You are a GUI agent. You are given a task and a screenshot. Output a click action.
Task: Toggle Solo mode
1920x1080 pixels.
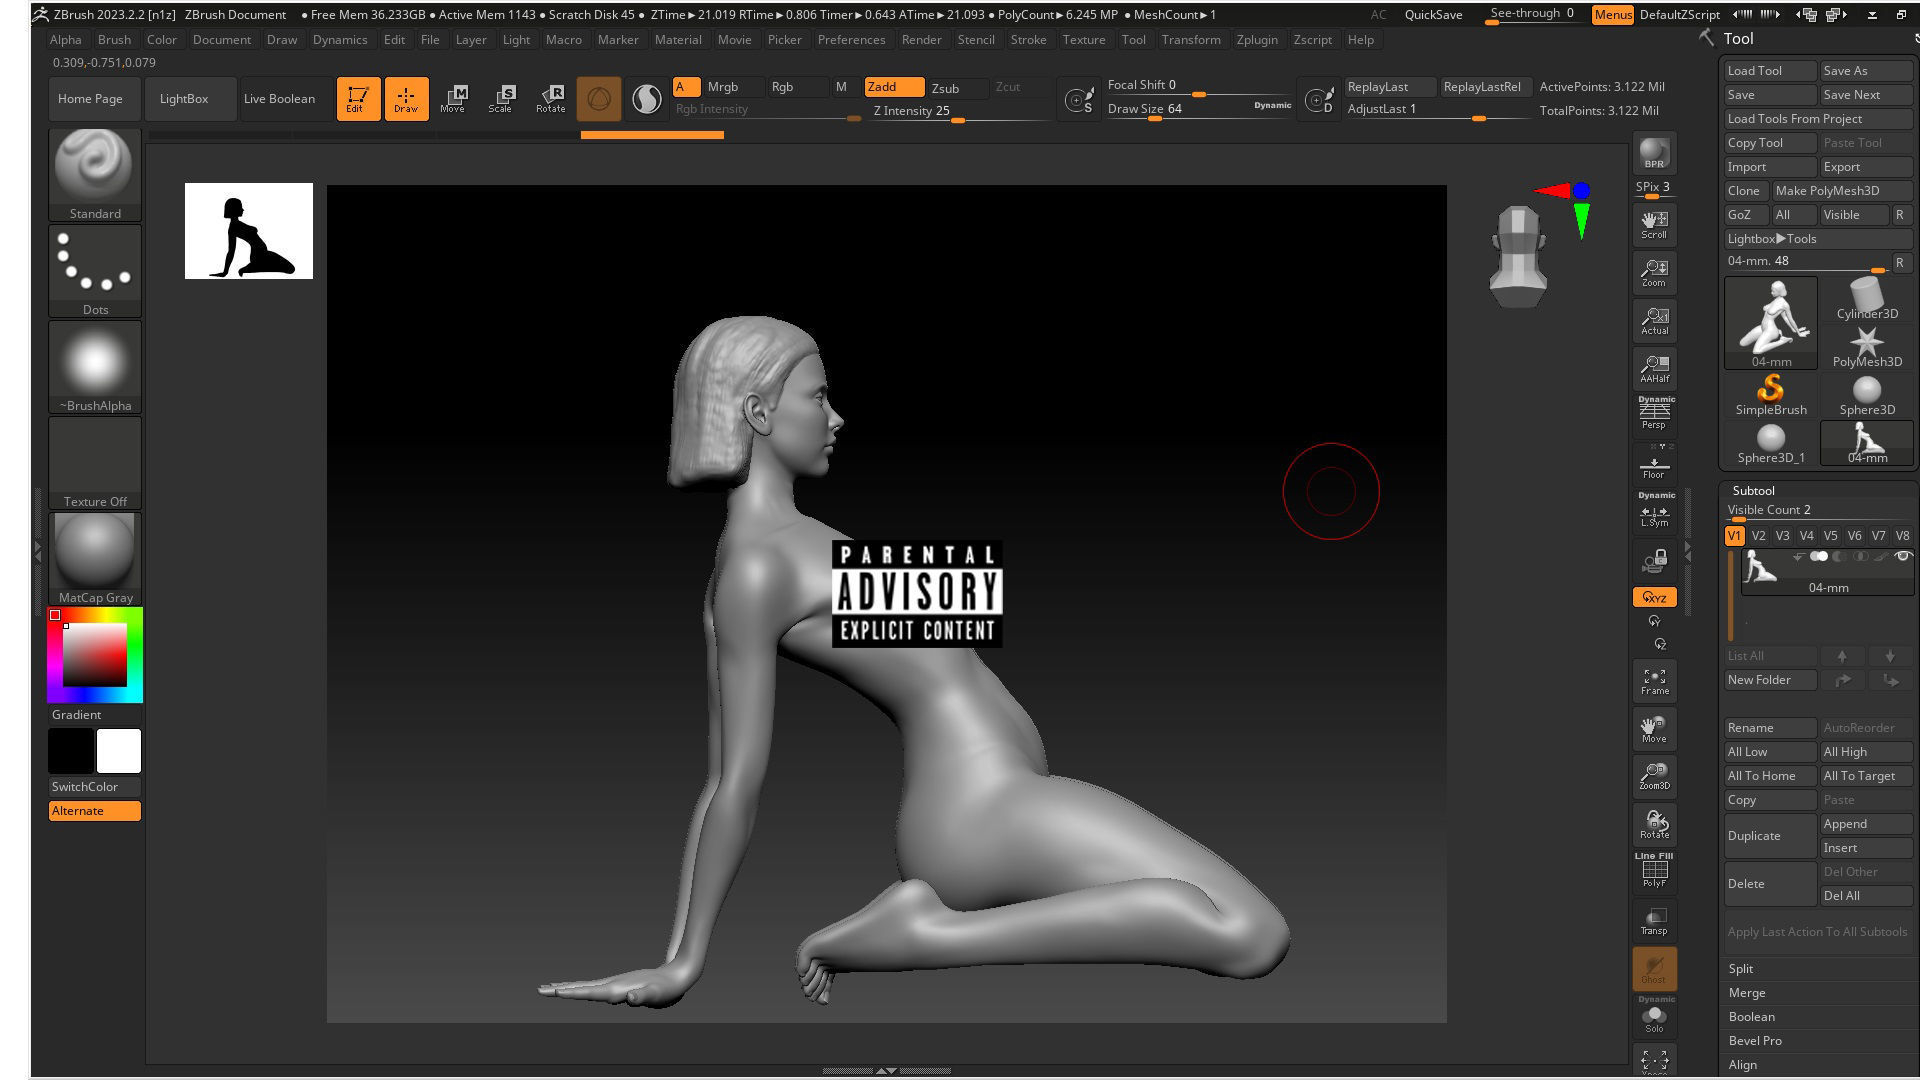point(1654,1016)
